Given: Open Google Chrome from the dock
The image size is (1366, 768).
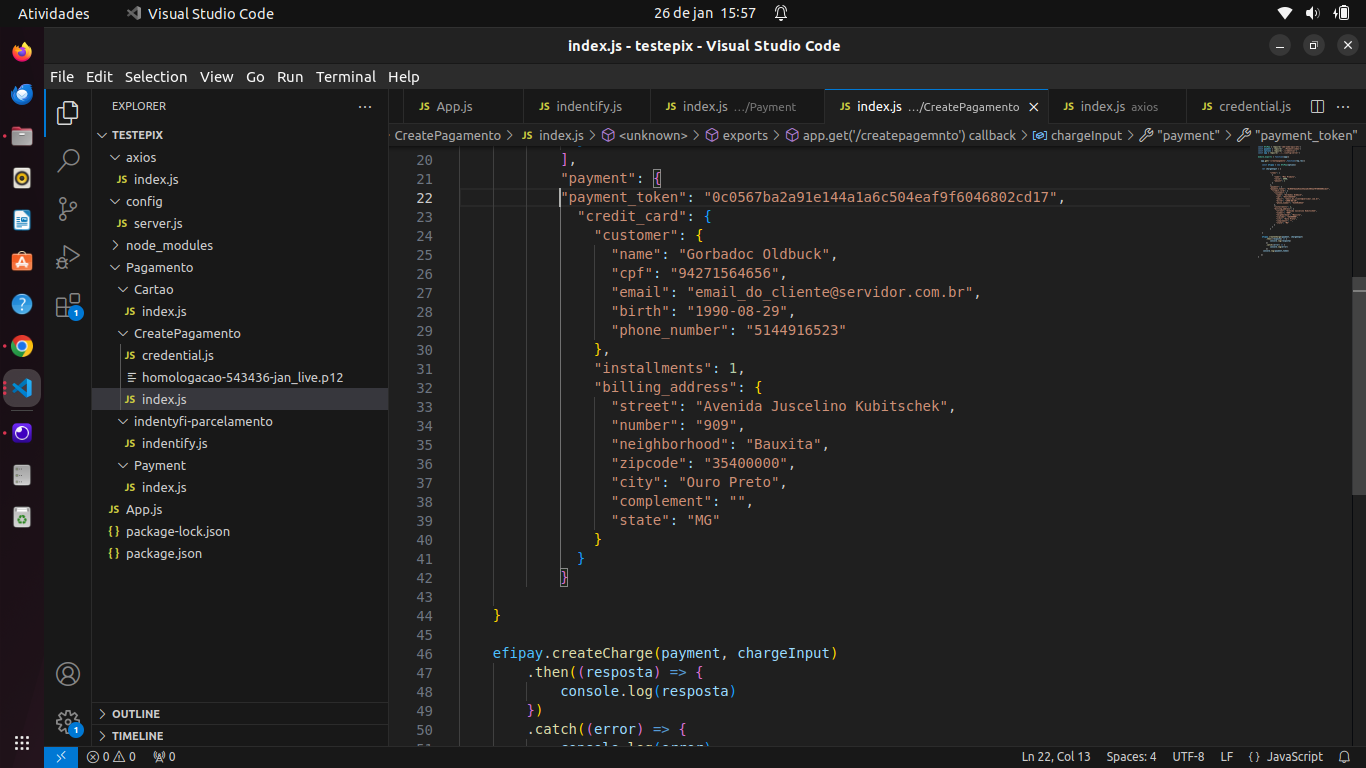Looking at the screenshot, I should click(22, 346).
